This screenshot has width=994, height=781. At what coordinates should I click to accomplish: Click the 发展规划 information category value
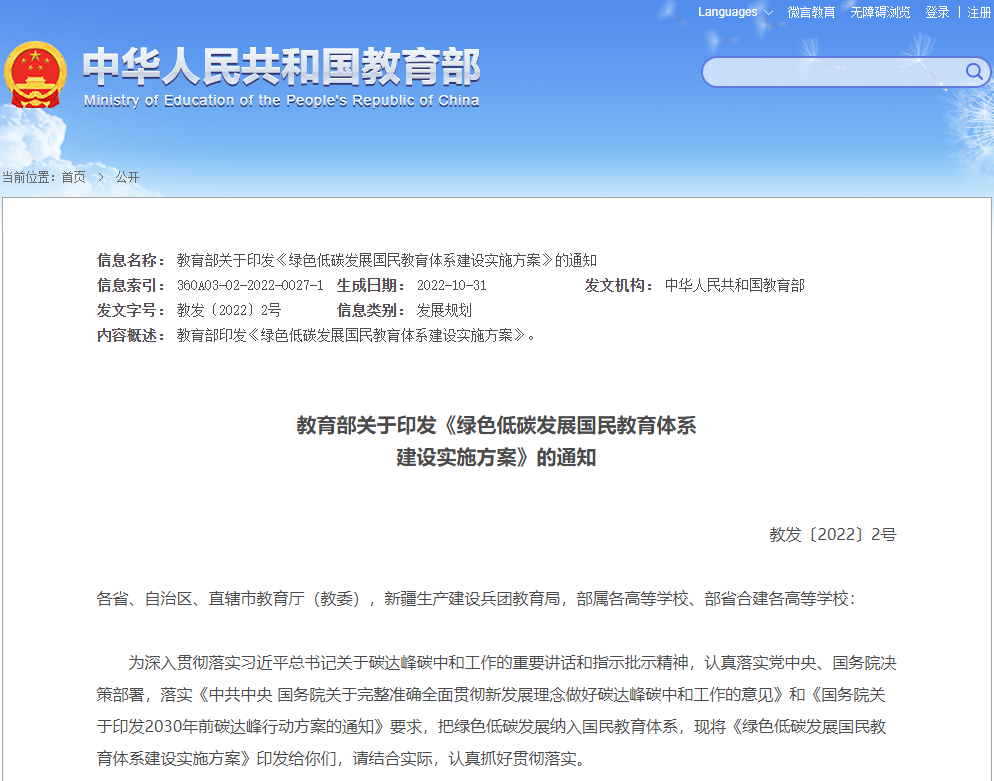[444, 310]
